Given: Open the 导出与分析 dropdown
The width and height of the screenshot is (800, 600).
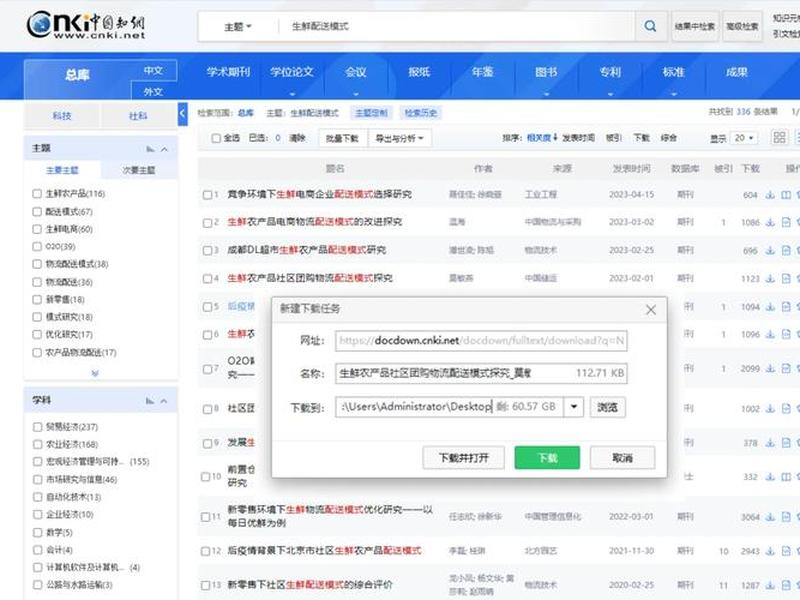Looking at the screenshot, I should tap(399, 138).
